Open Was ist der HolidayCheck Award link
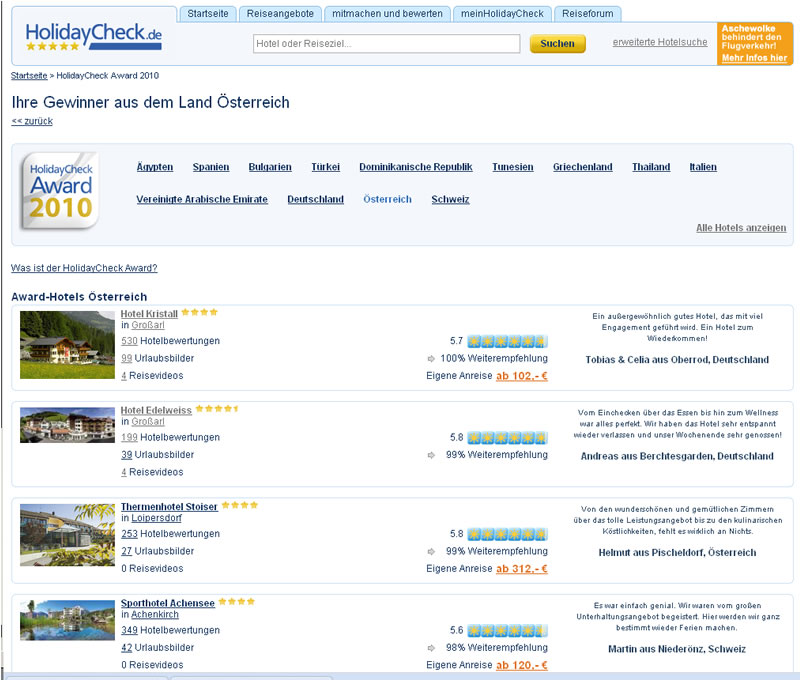 click(84, 268)
